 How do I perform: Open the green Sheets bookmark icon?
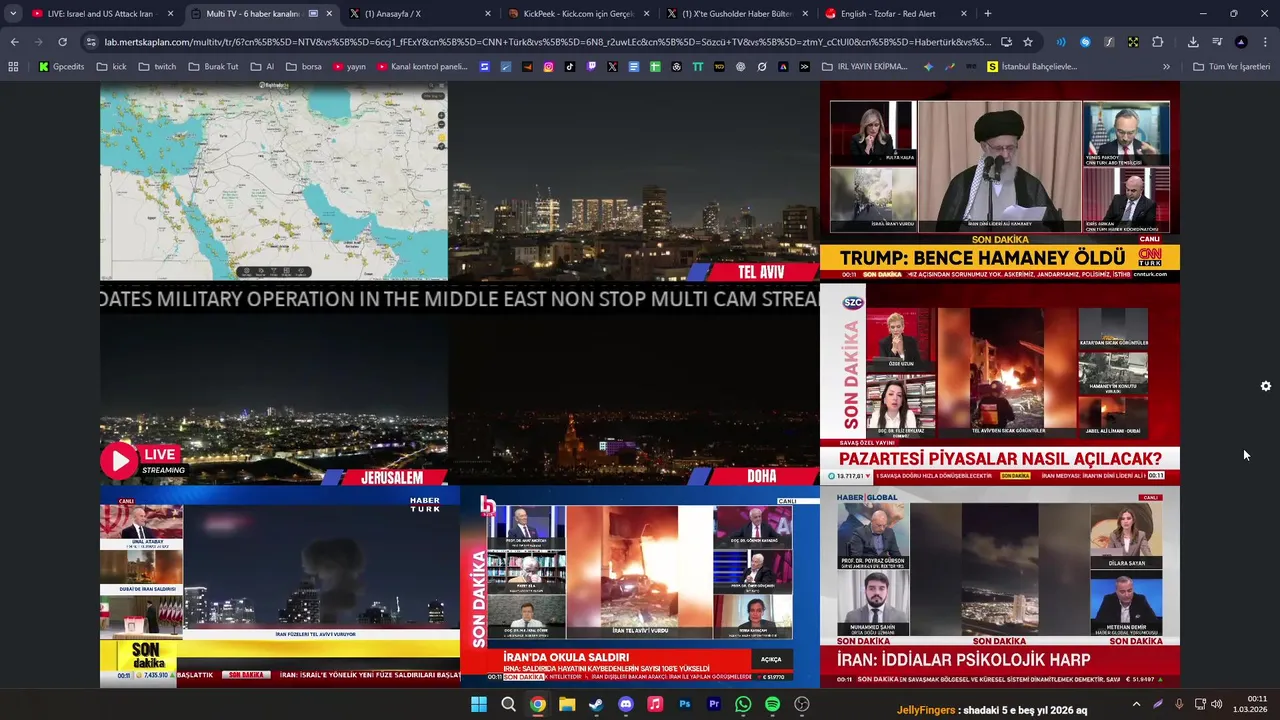(655, 67)
